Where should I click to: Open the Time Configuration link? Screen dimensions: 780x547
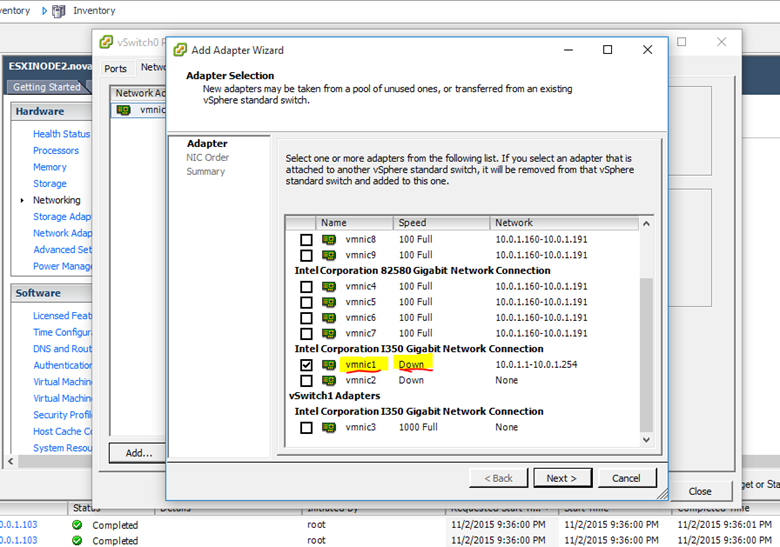coord(62,332)
